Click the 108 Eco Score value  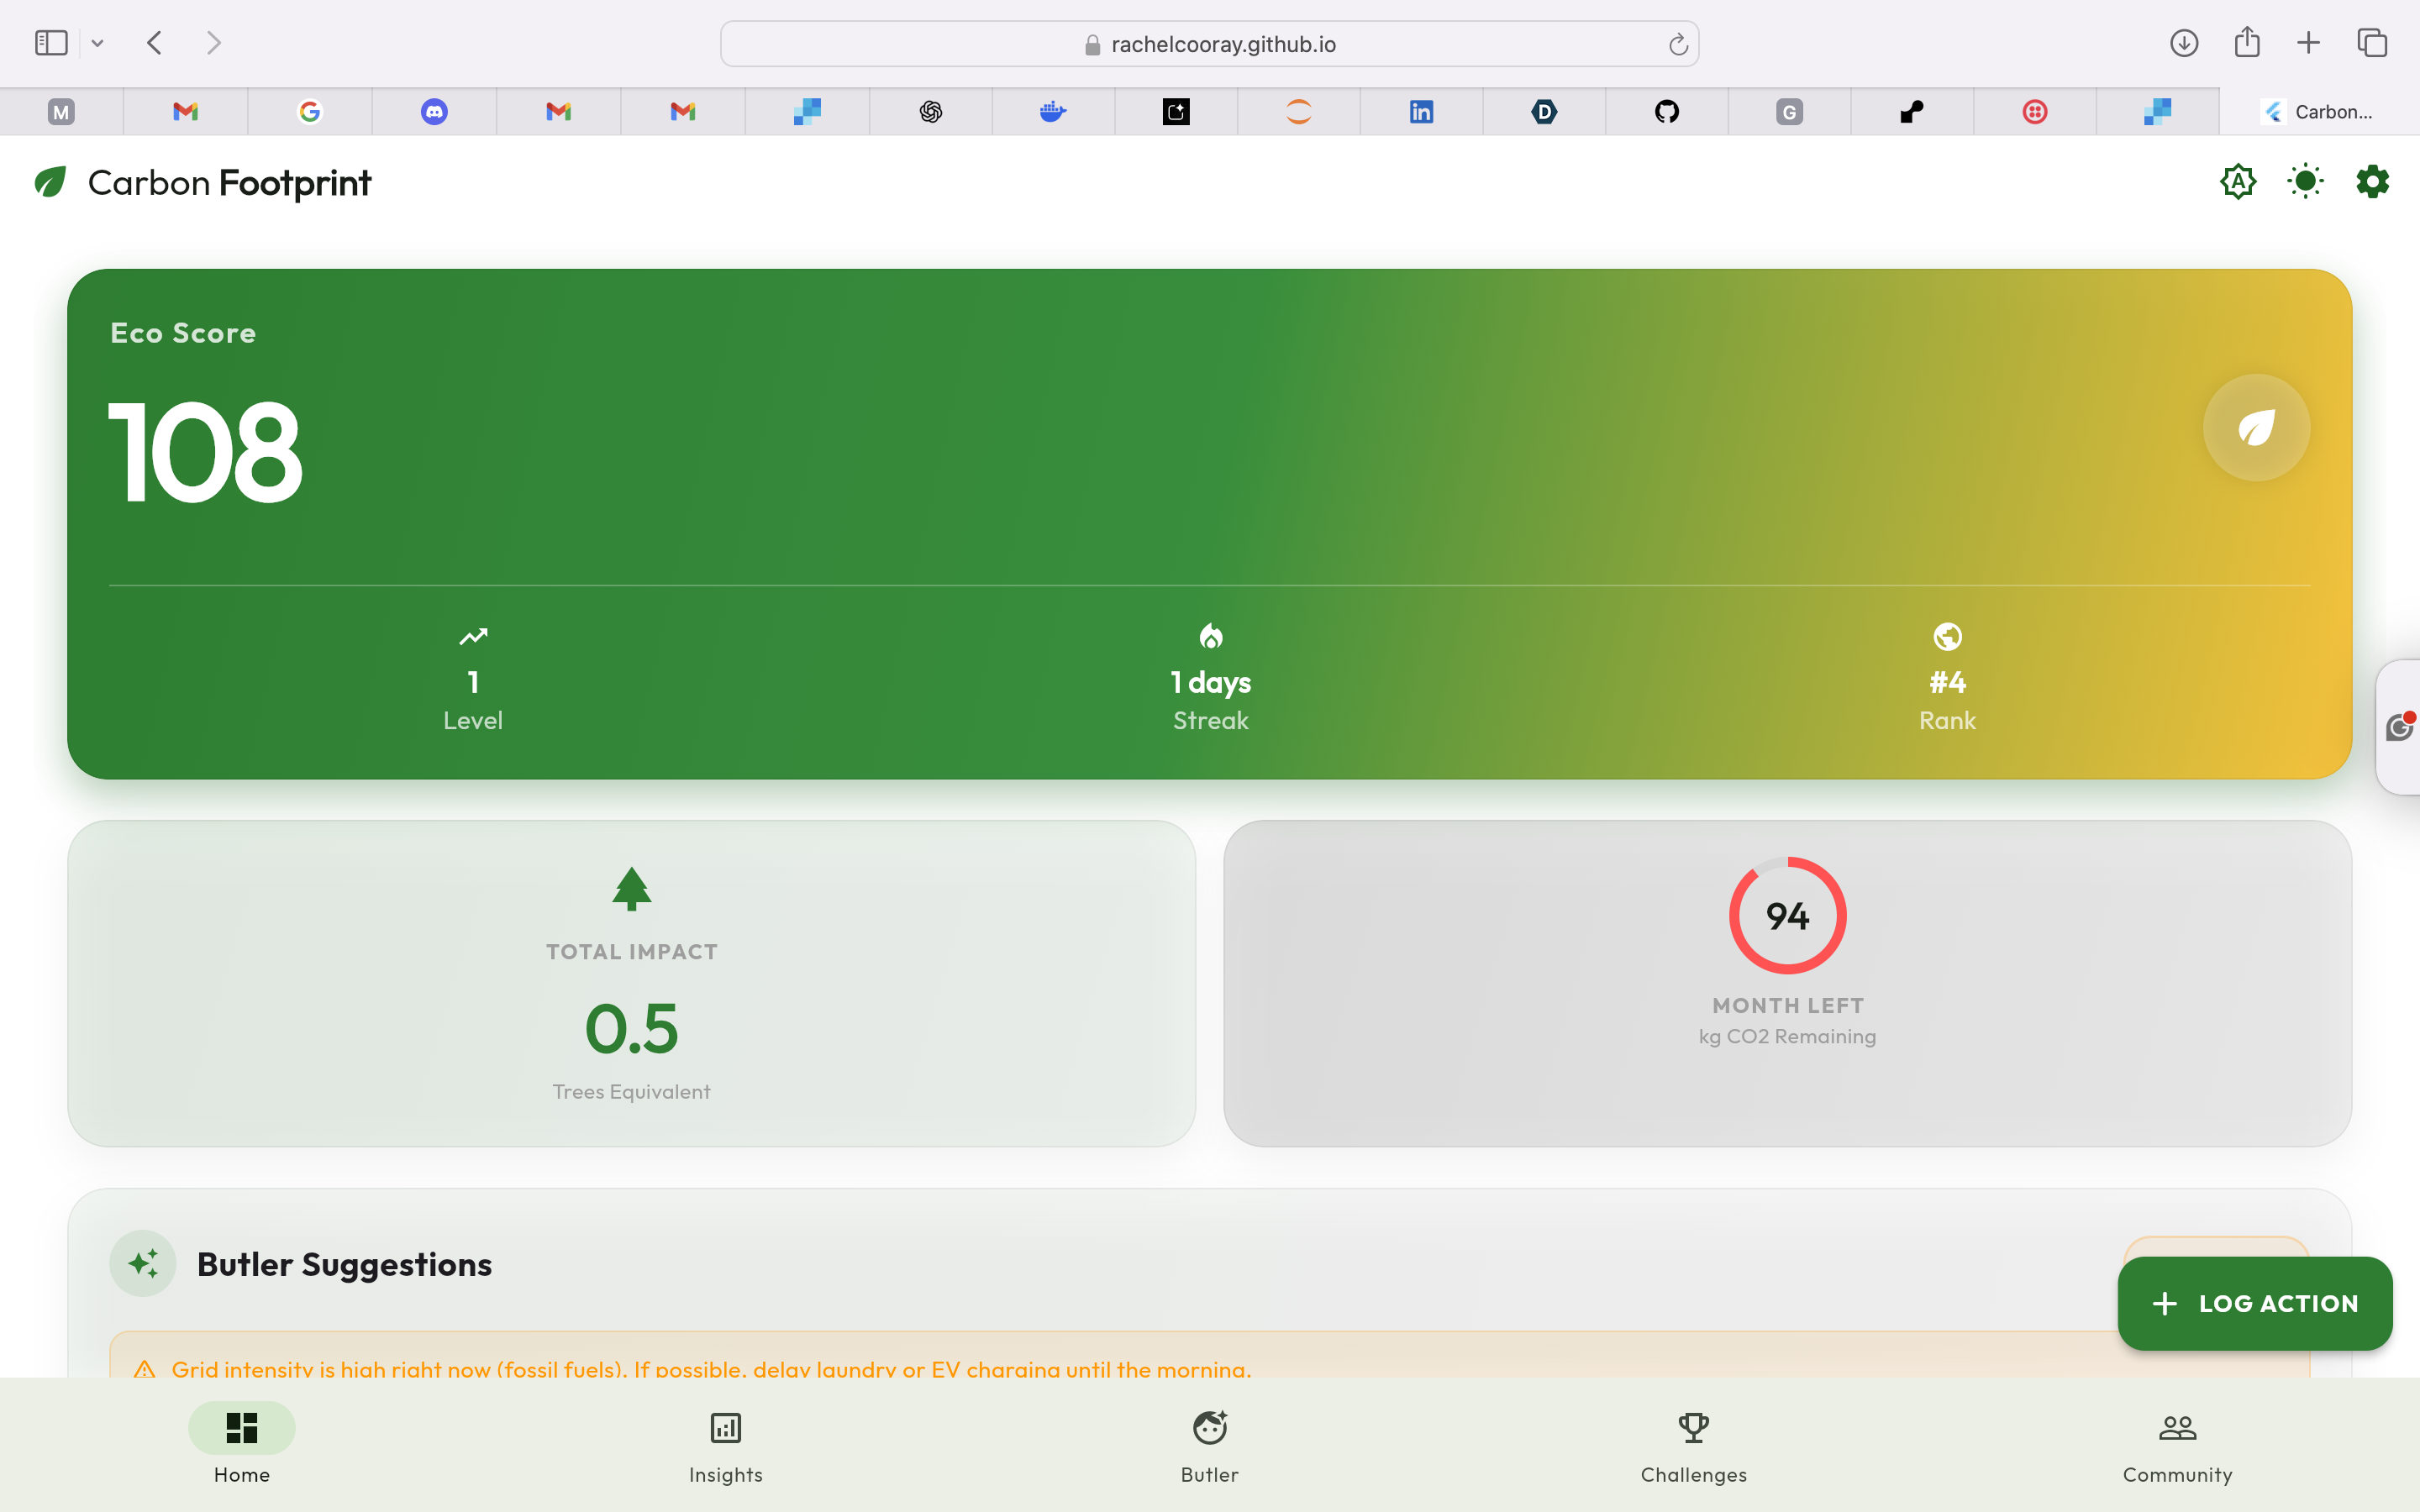(x=205, y=452)
